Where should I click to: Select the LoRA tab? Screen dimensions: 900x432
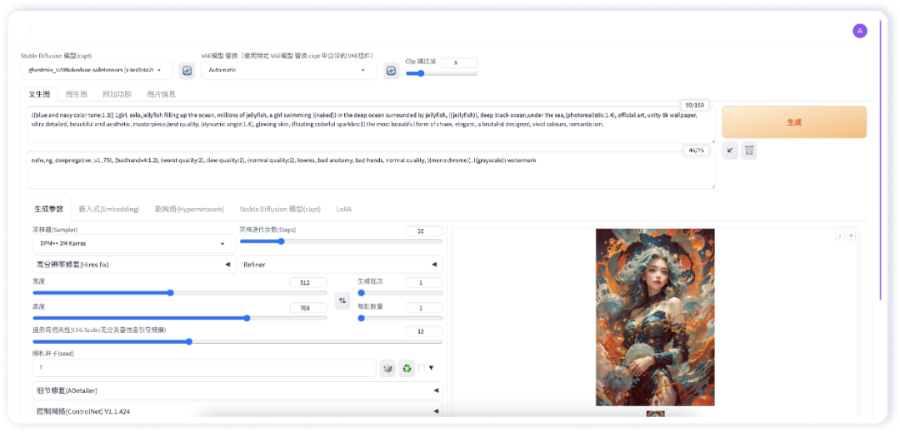pyautogui.click(x=344, y=209)
